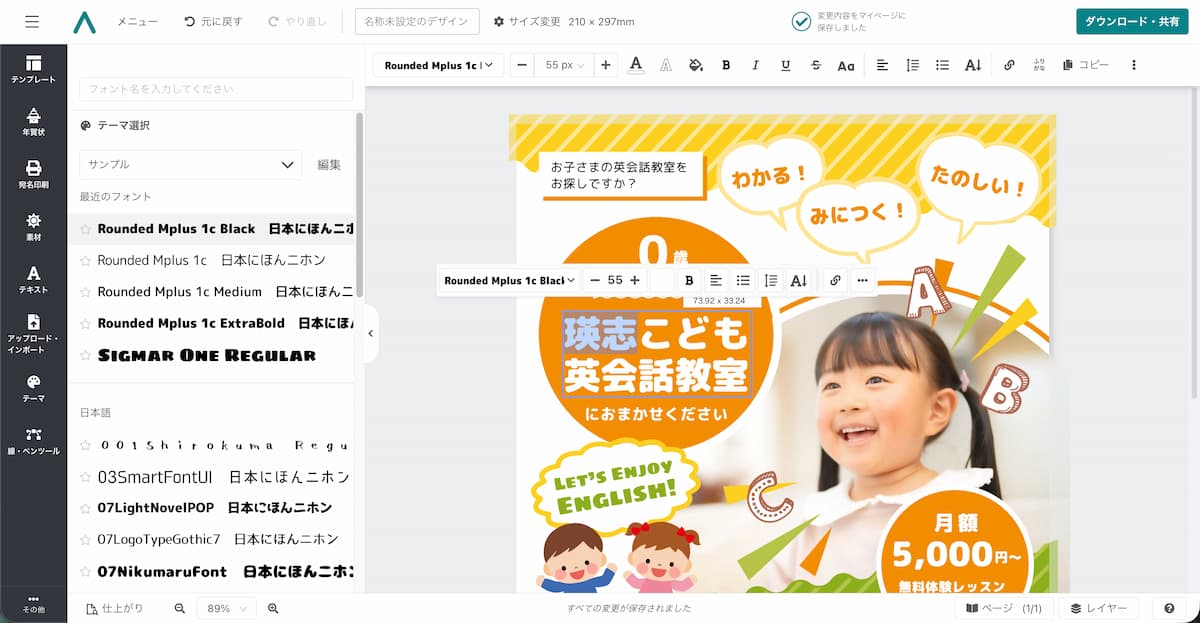Toggle bold formatting in the floating toolbar
Screen dimensions: 1200x623
[x=688, y=280]
